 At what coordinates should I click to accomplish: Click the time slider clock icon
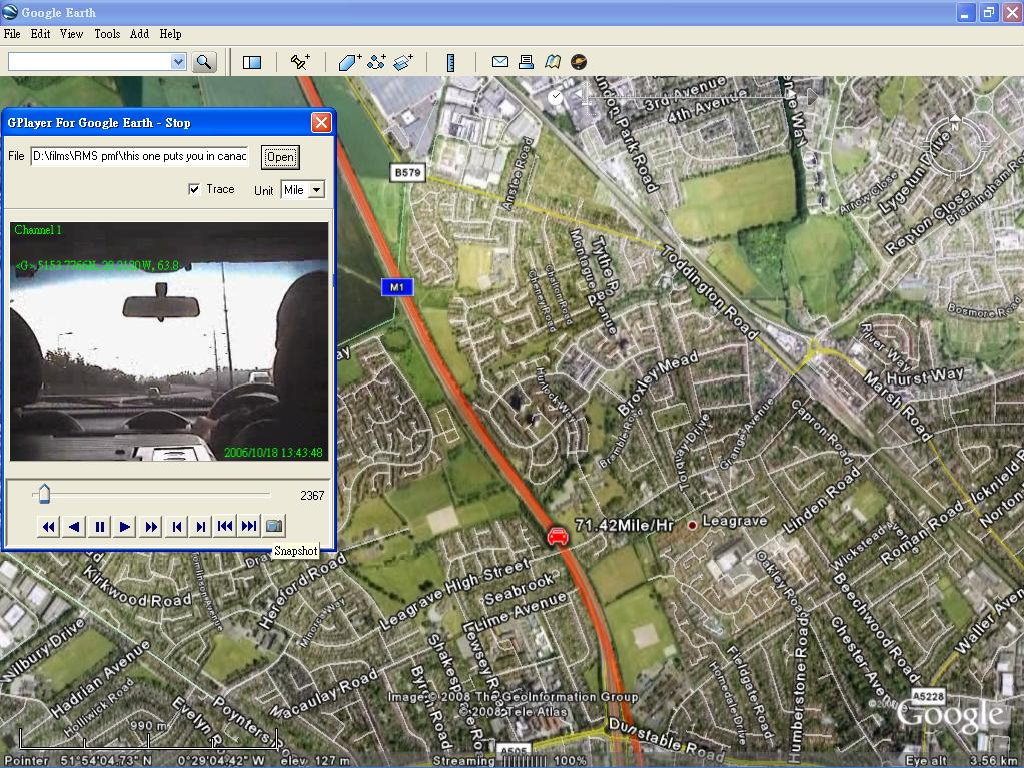[555, 98]
